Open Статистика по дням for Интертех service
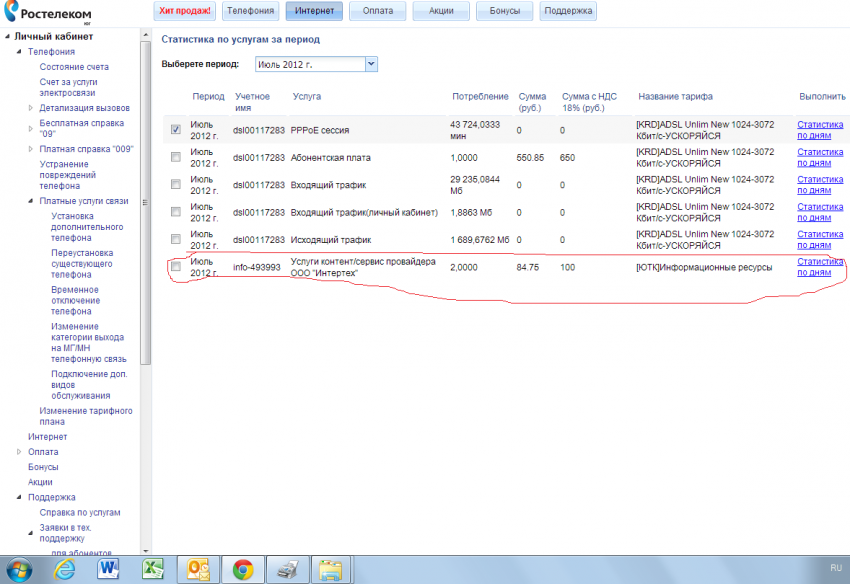The width and height of the screenshot is (850, 584). (820, 267)
